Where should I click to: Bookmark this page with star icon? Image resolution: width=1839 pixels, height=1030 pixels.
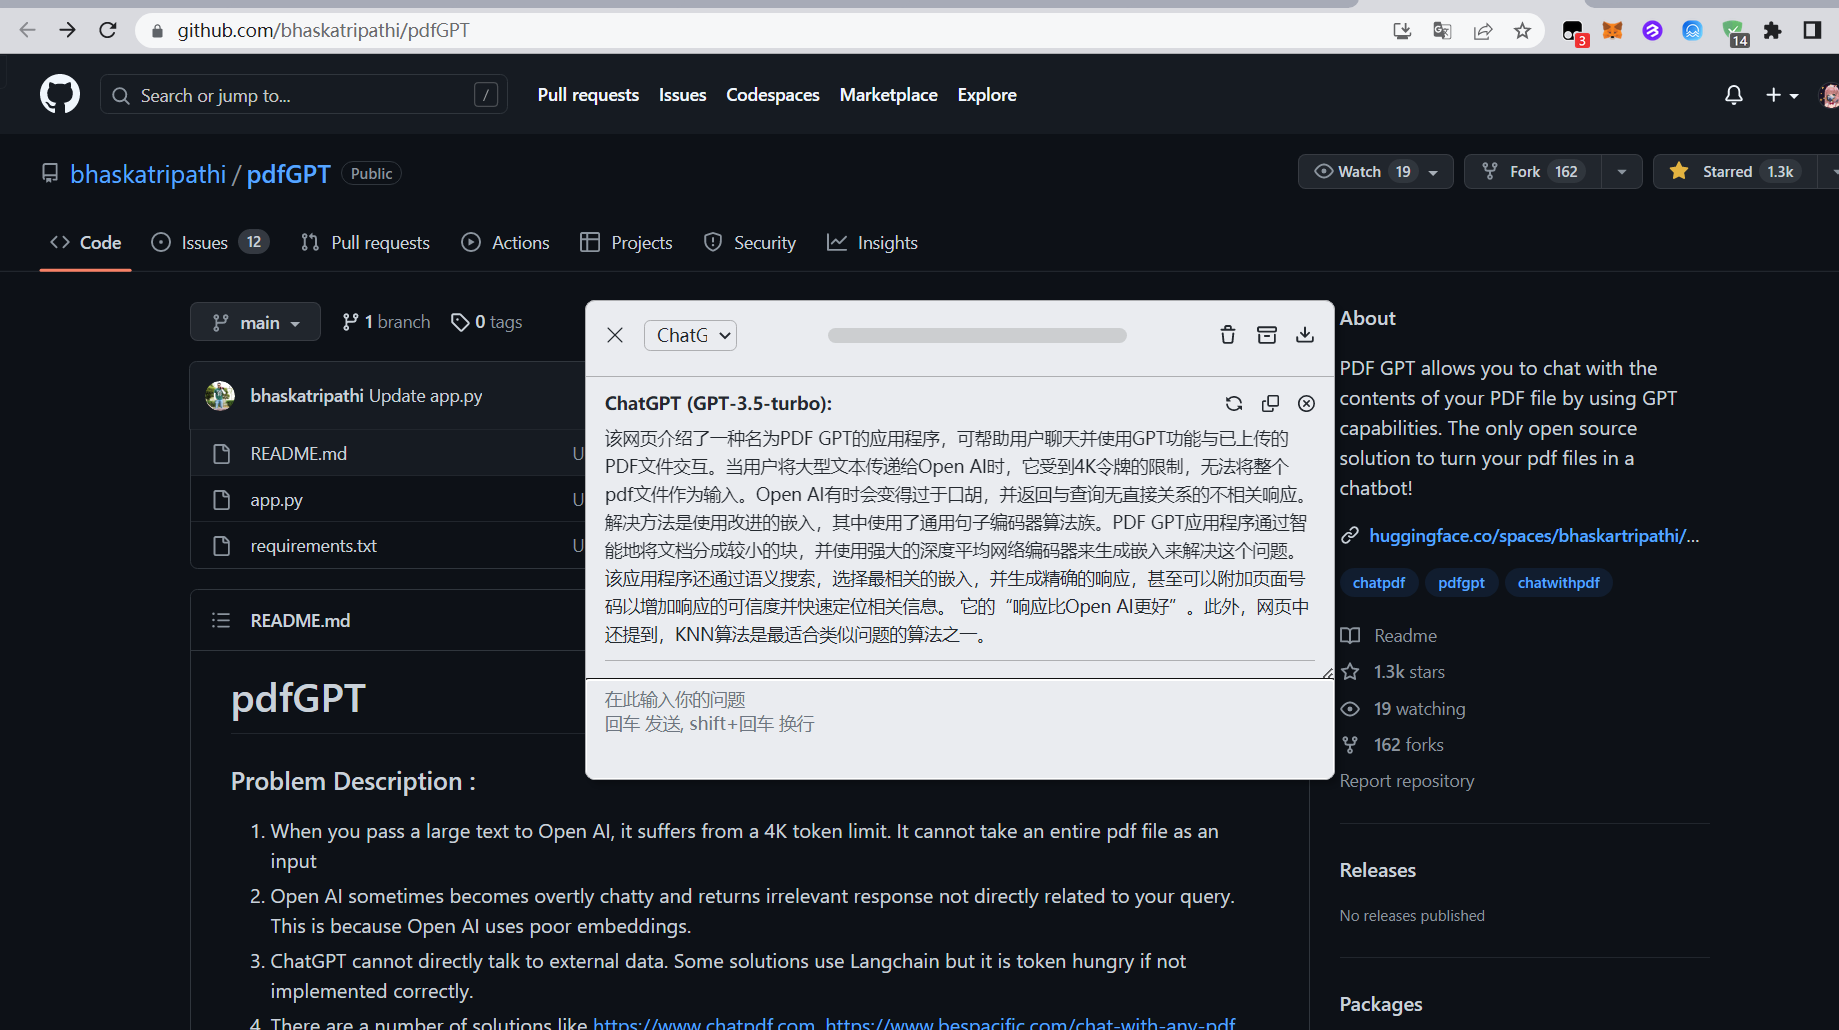1522,31
